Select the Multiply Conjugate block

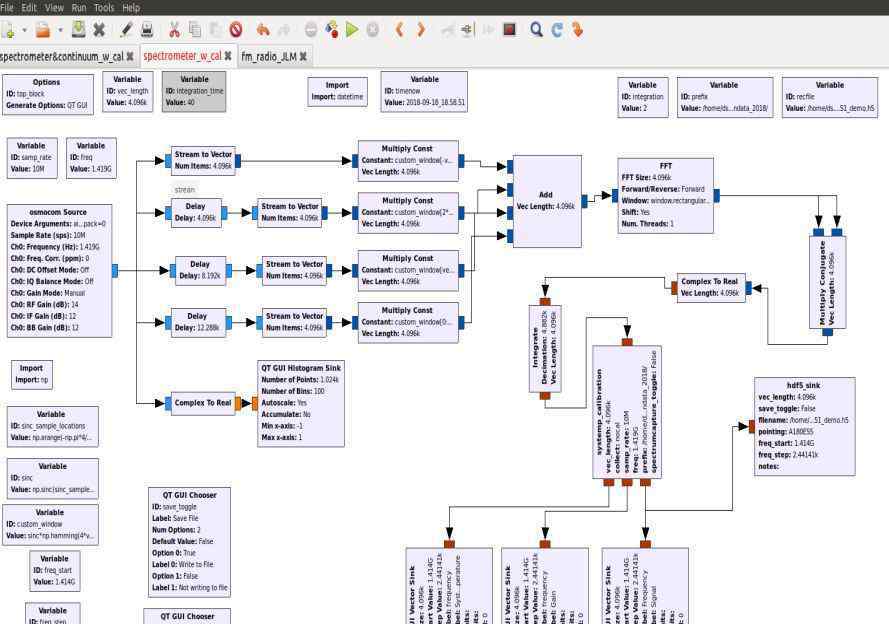827,282
